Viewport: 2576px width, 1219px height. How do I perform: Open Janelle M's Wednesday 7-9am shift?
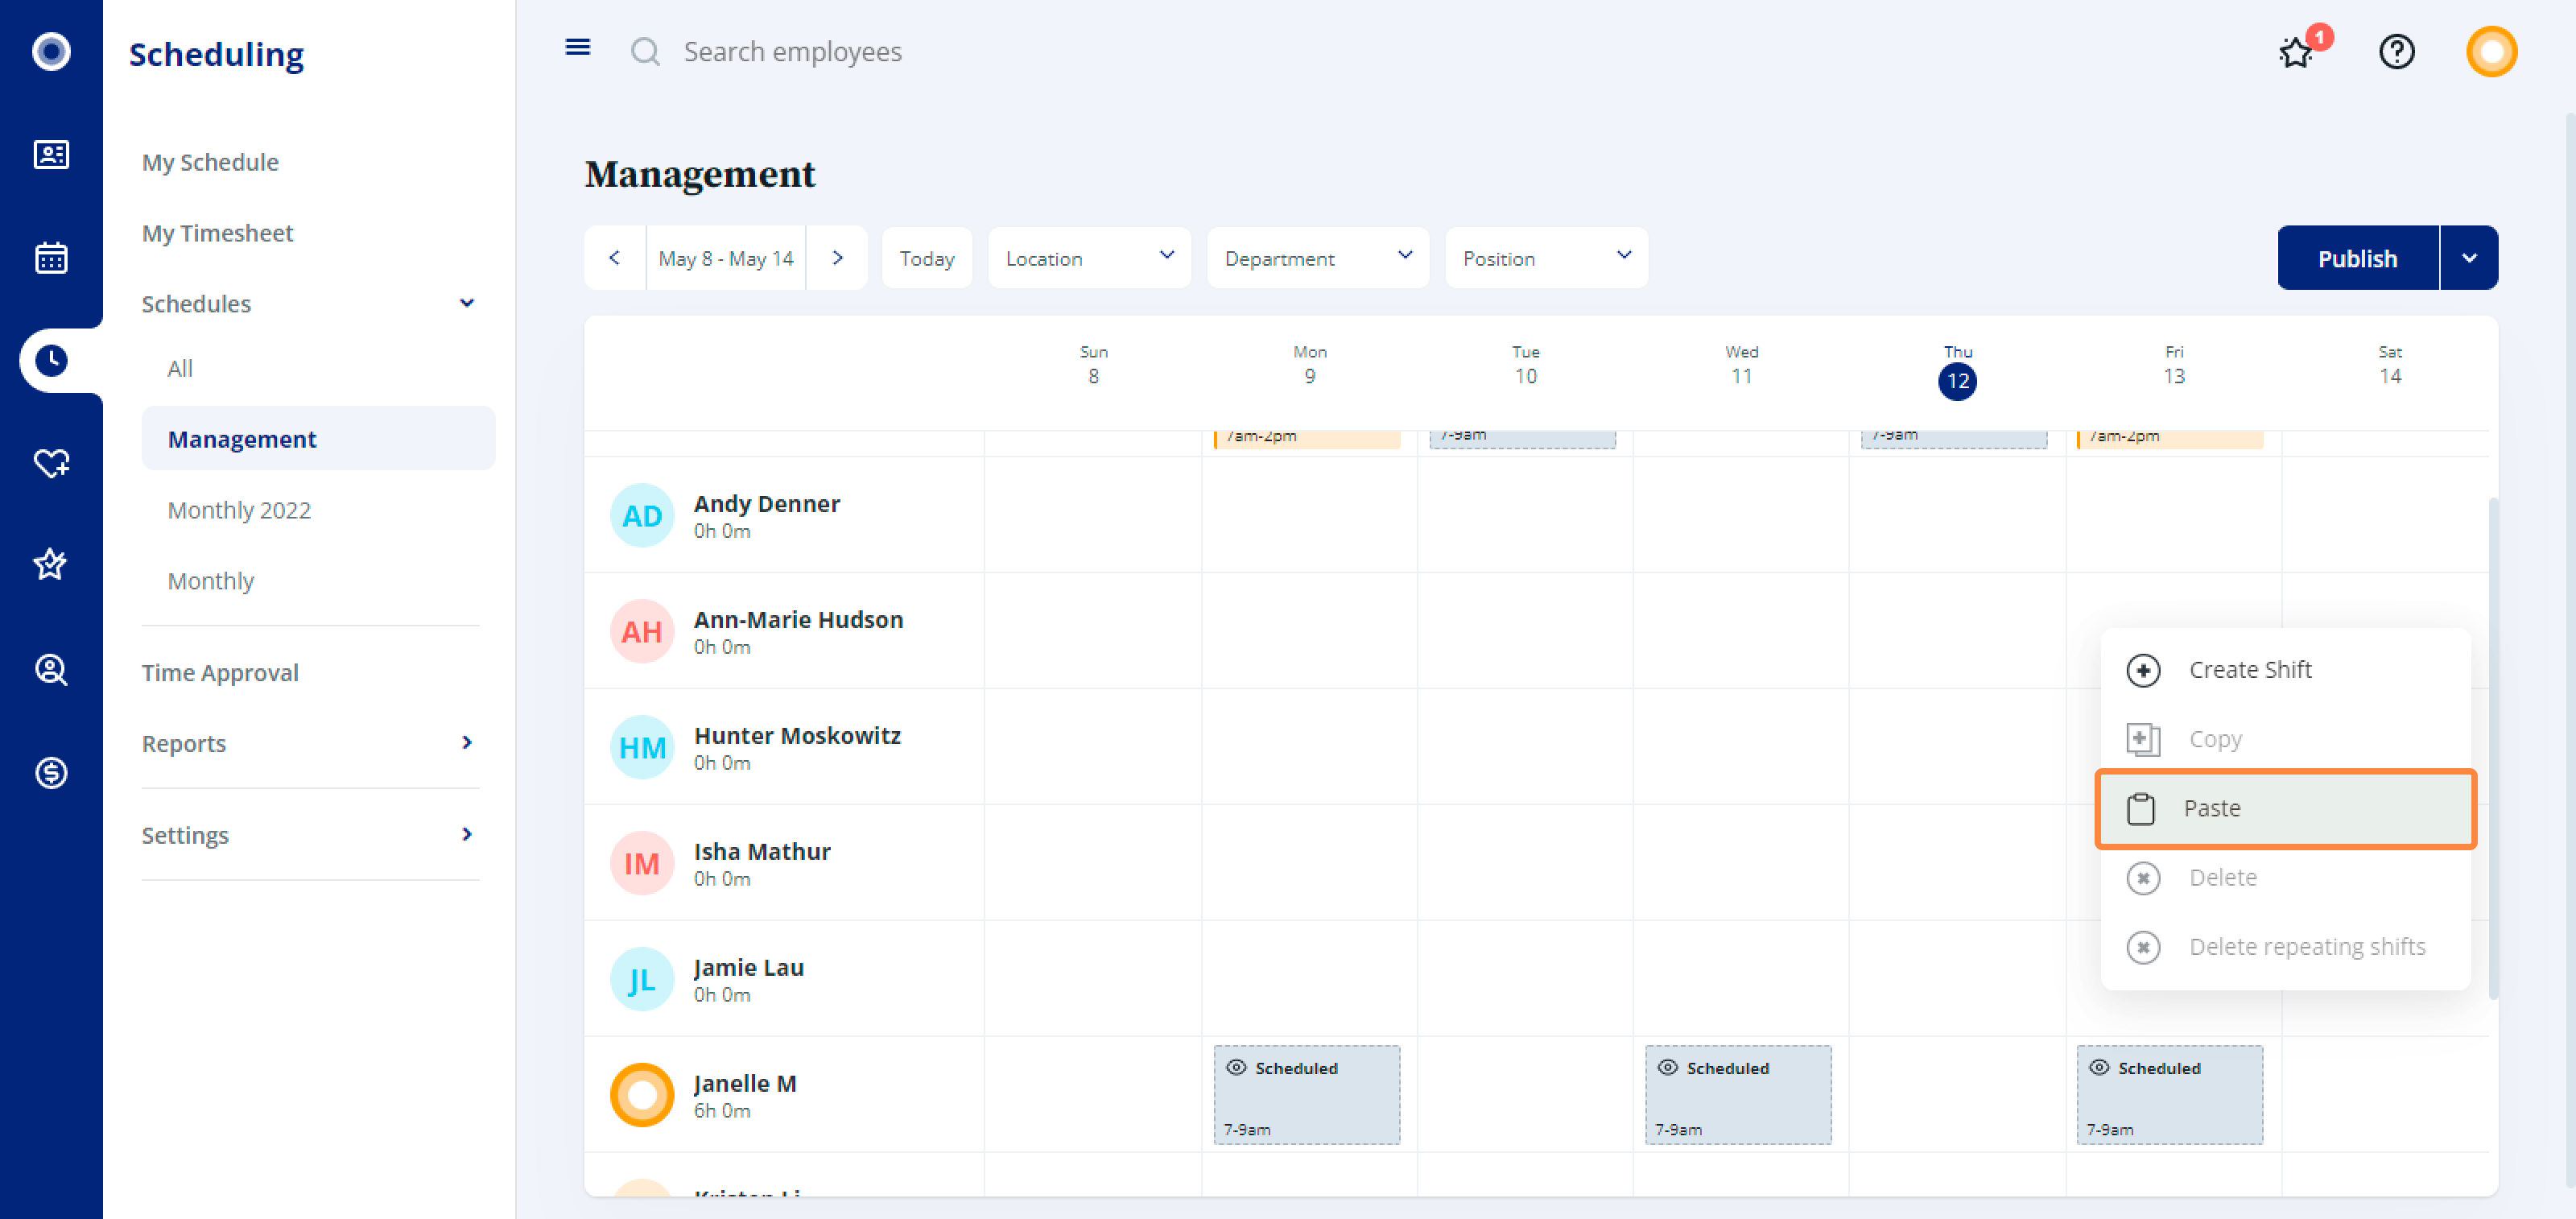click(x=1738, y=1095)
